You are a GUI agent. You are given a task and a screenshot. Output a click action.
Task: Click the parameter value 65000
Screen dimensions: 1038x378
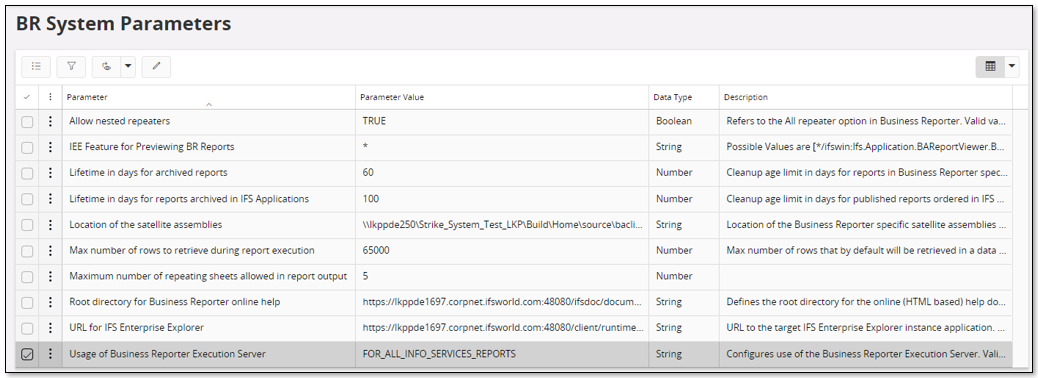[x=502, y=251]
